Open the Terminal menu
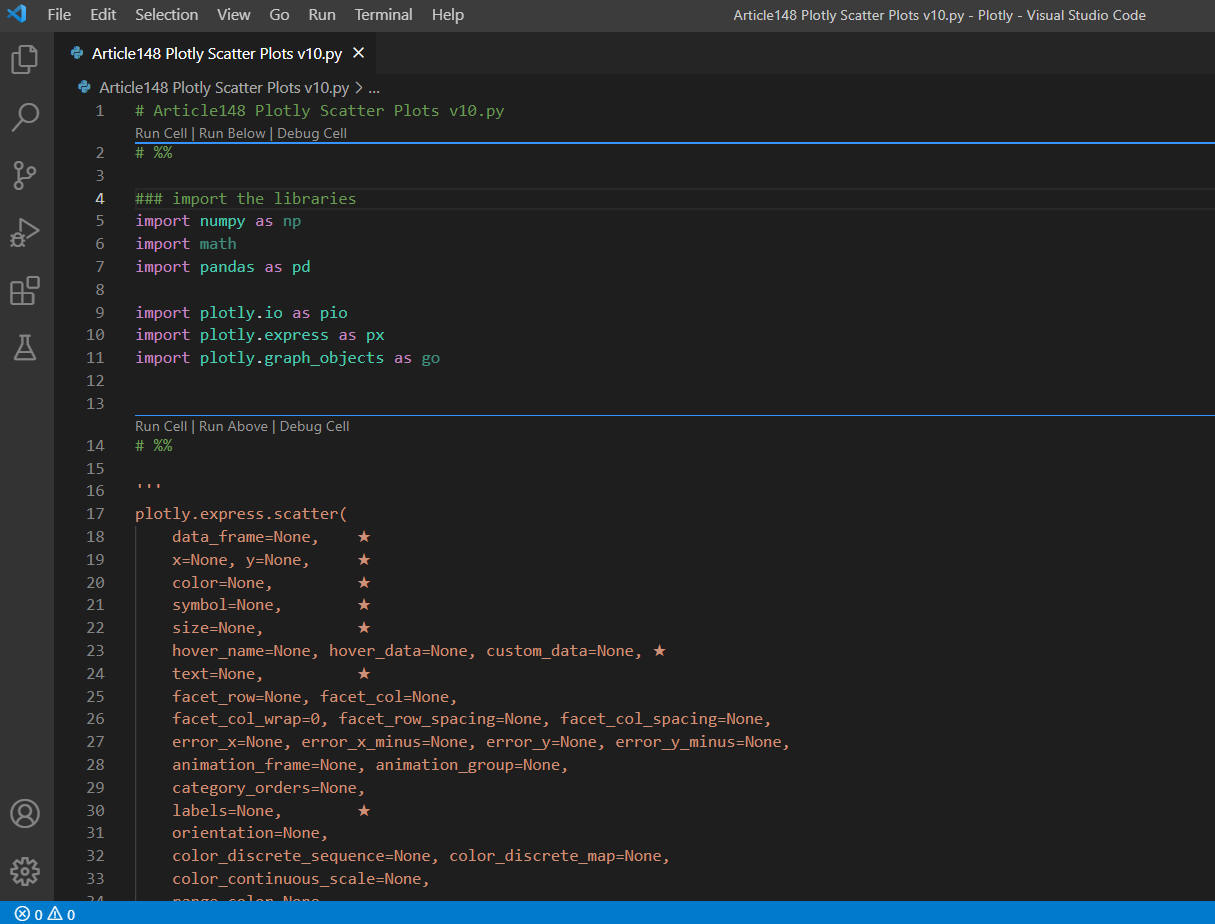This screenshot has width=1215, height=924. [x=384, y=15]
